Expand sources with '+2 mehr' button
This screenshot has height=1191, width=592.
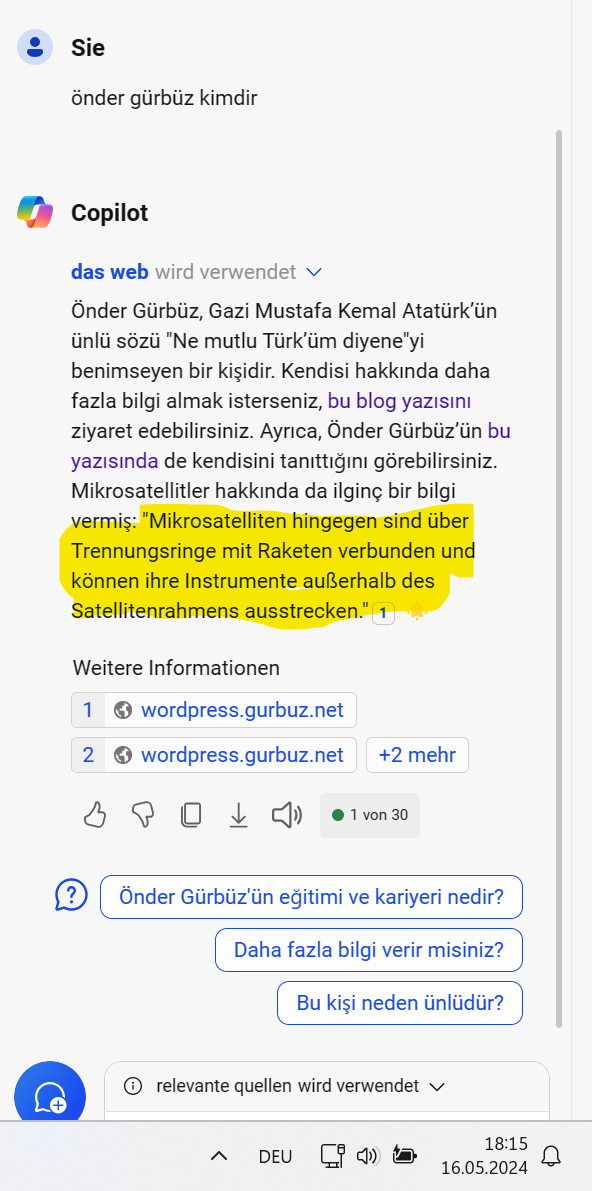(x=417, y=755)
